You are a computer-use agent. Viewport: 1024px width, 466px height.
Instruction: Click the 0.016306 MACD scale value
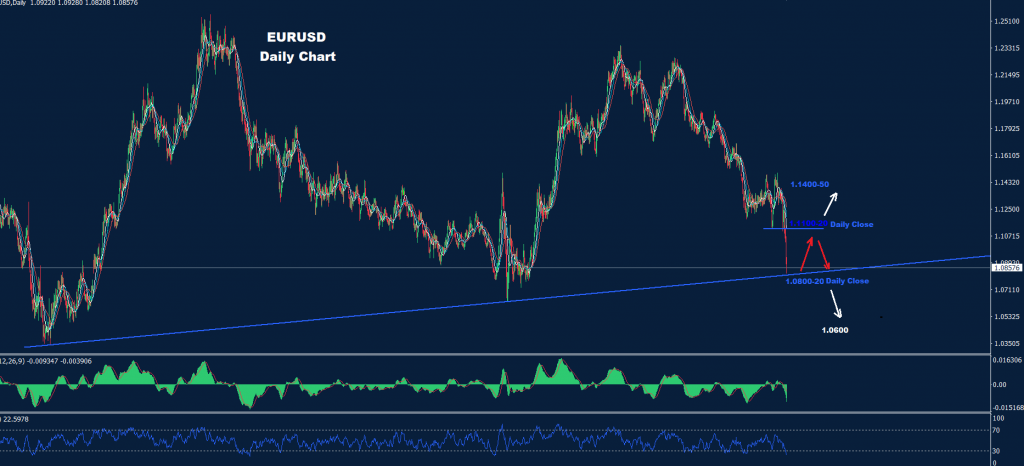click(1007, 360)
